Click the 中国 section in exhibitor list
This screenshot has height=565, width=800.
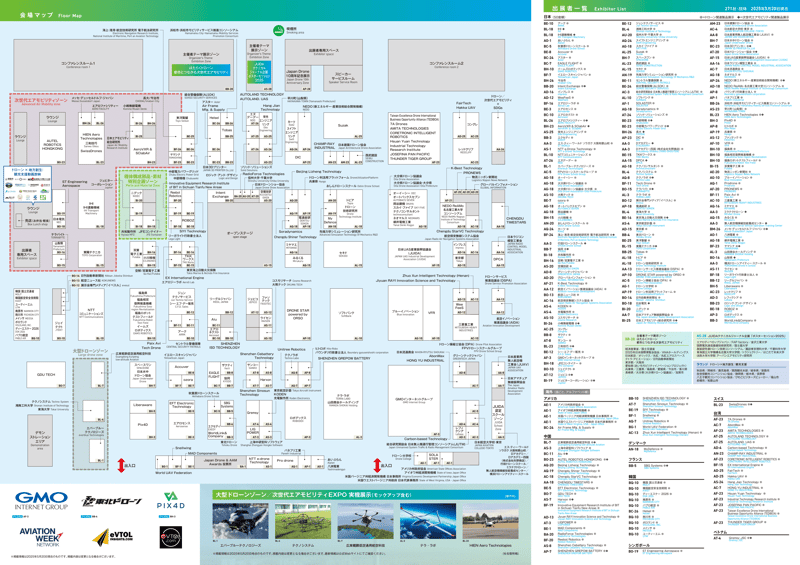(x=547, y=437)
